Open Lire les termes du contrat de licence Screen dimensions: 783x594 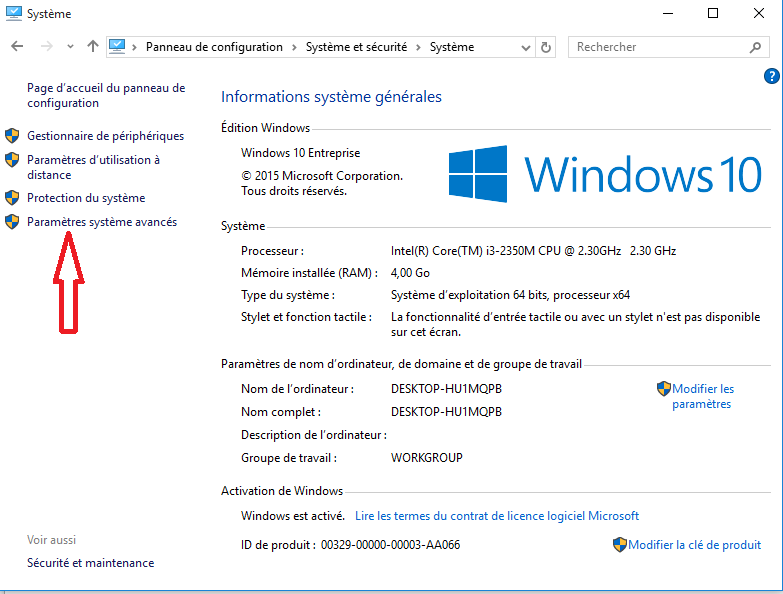pyautogui.click(x=497, y=516)
